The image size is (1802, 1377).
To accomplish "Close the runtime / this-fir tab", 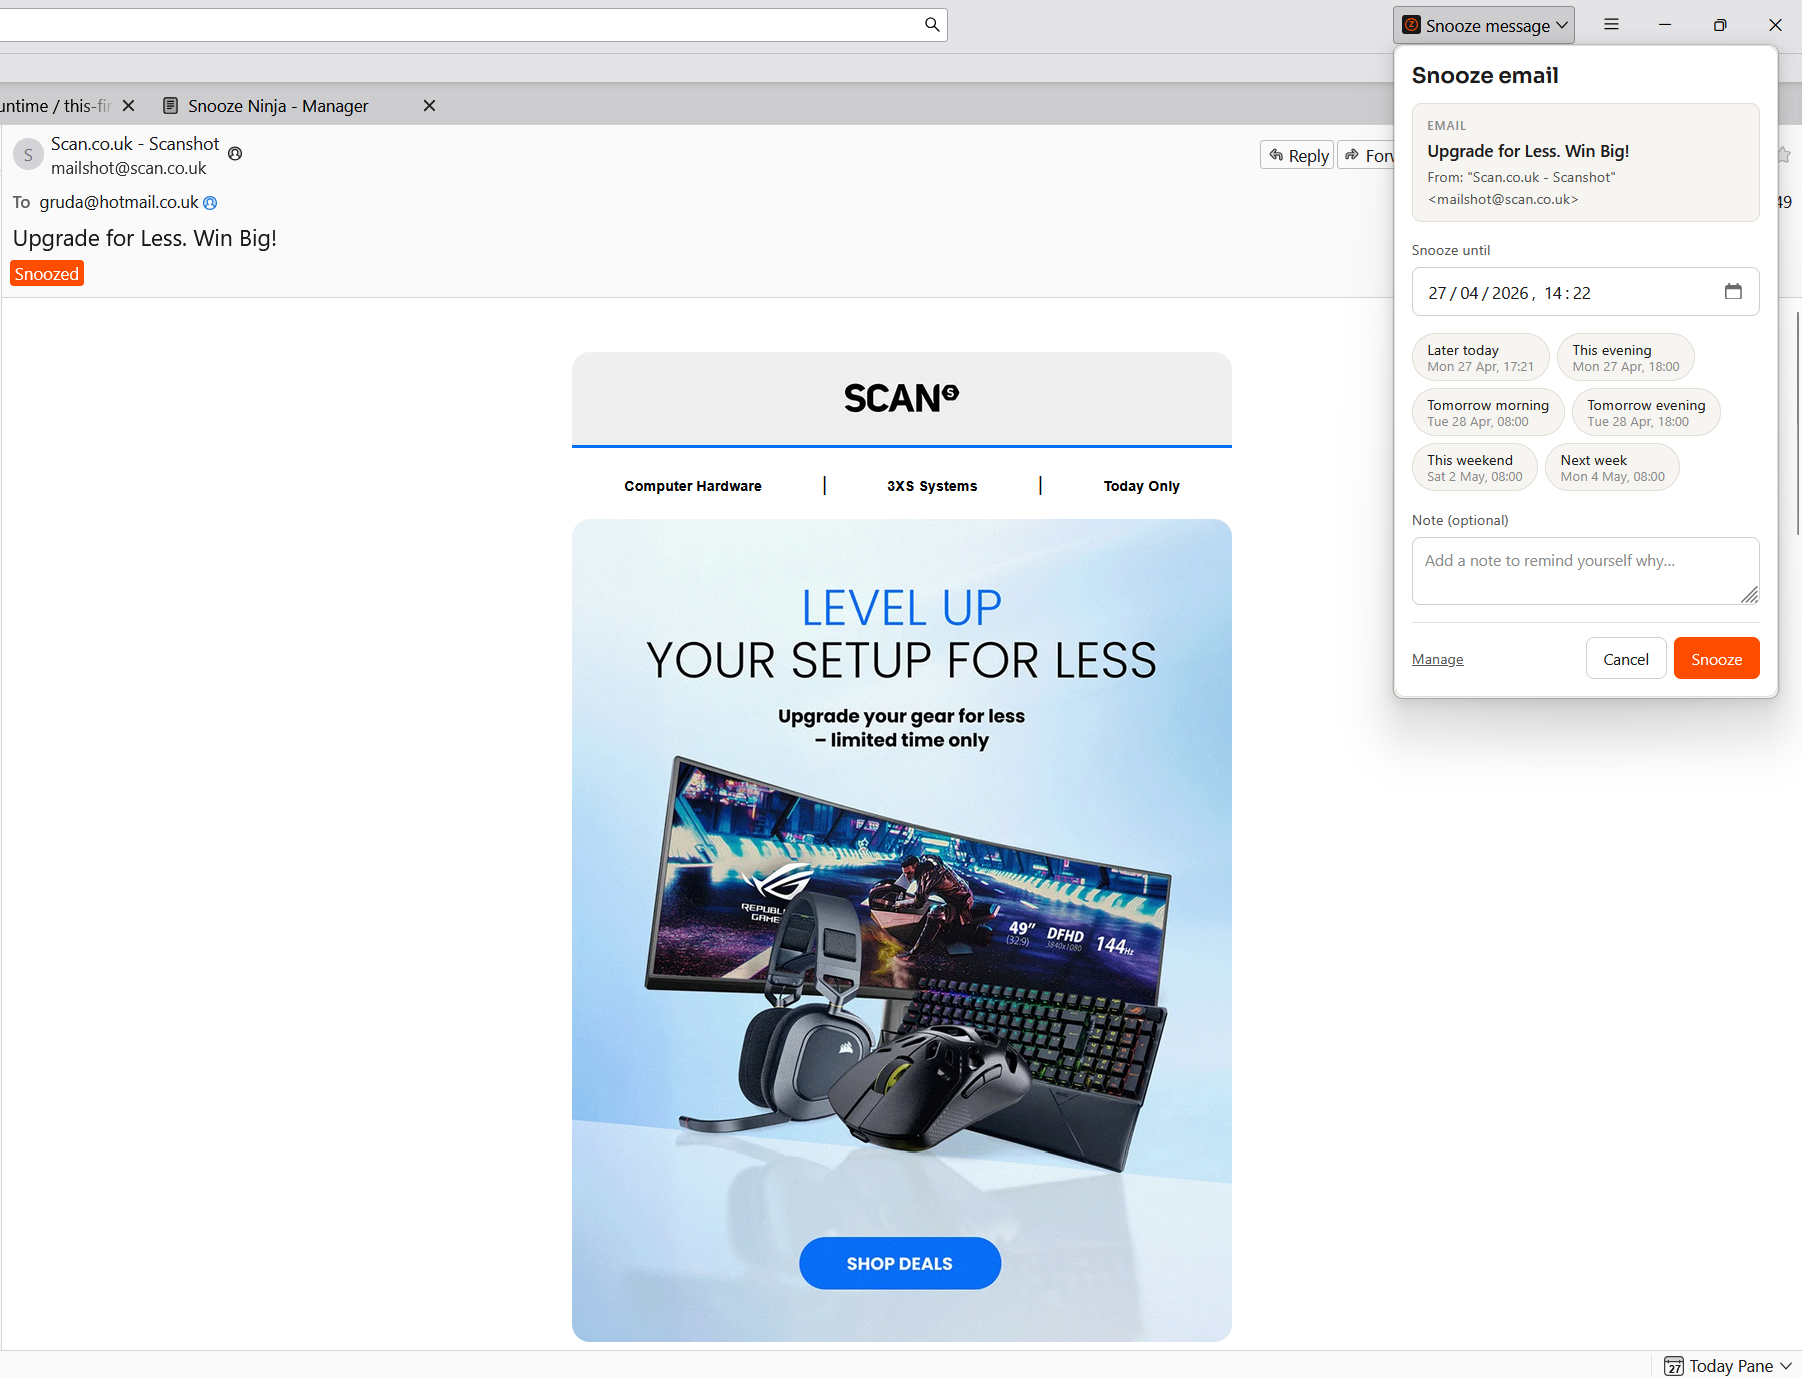I will pos(128,105).
